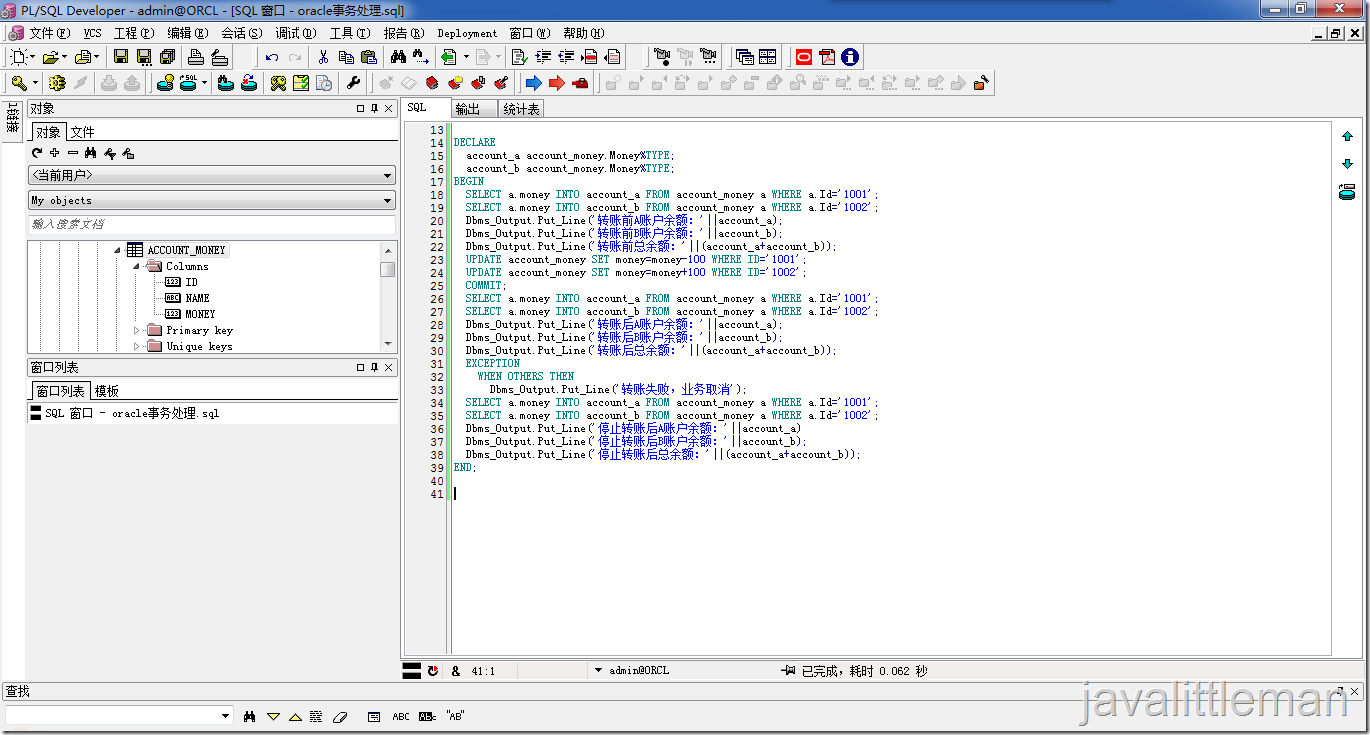Click the Find Next binoculars-with-arrow icon
1370x735 pixels.
tap(421, 57)
